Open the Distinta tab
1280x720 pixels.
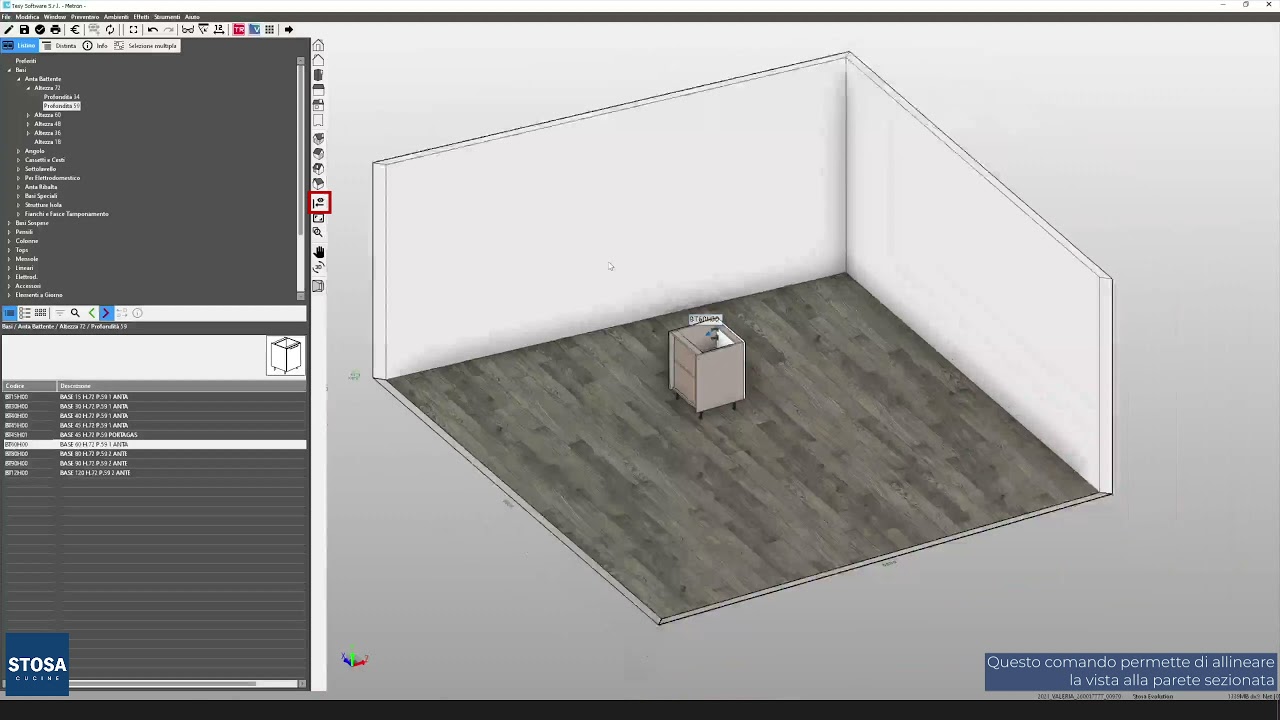(x=60, y=46)
